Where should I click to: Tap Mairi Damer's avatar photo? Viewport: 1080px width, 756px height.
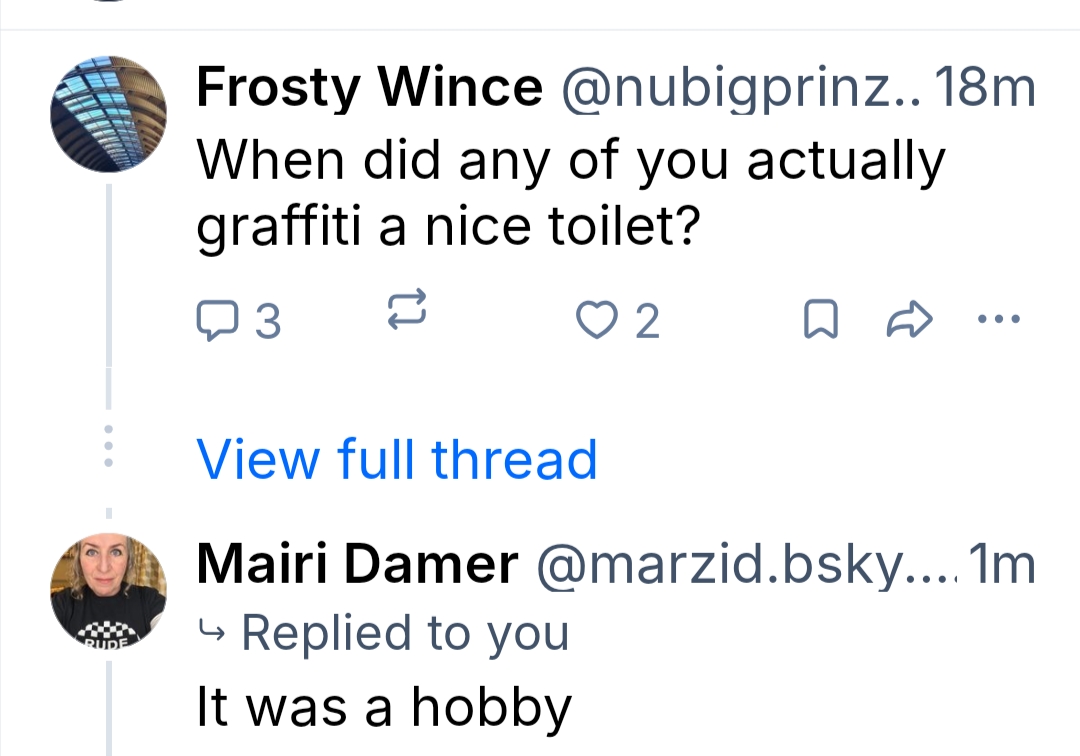click(x=108, y=590)
